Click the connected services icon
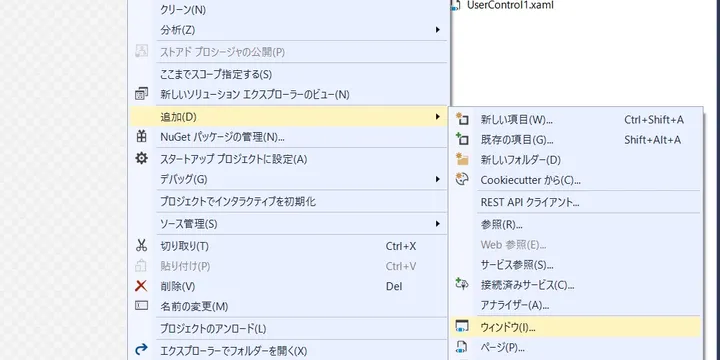Viewport: 720px width, 360px height. (x=461, y=284)
